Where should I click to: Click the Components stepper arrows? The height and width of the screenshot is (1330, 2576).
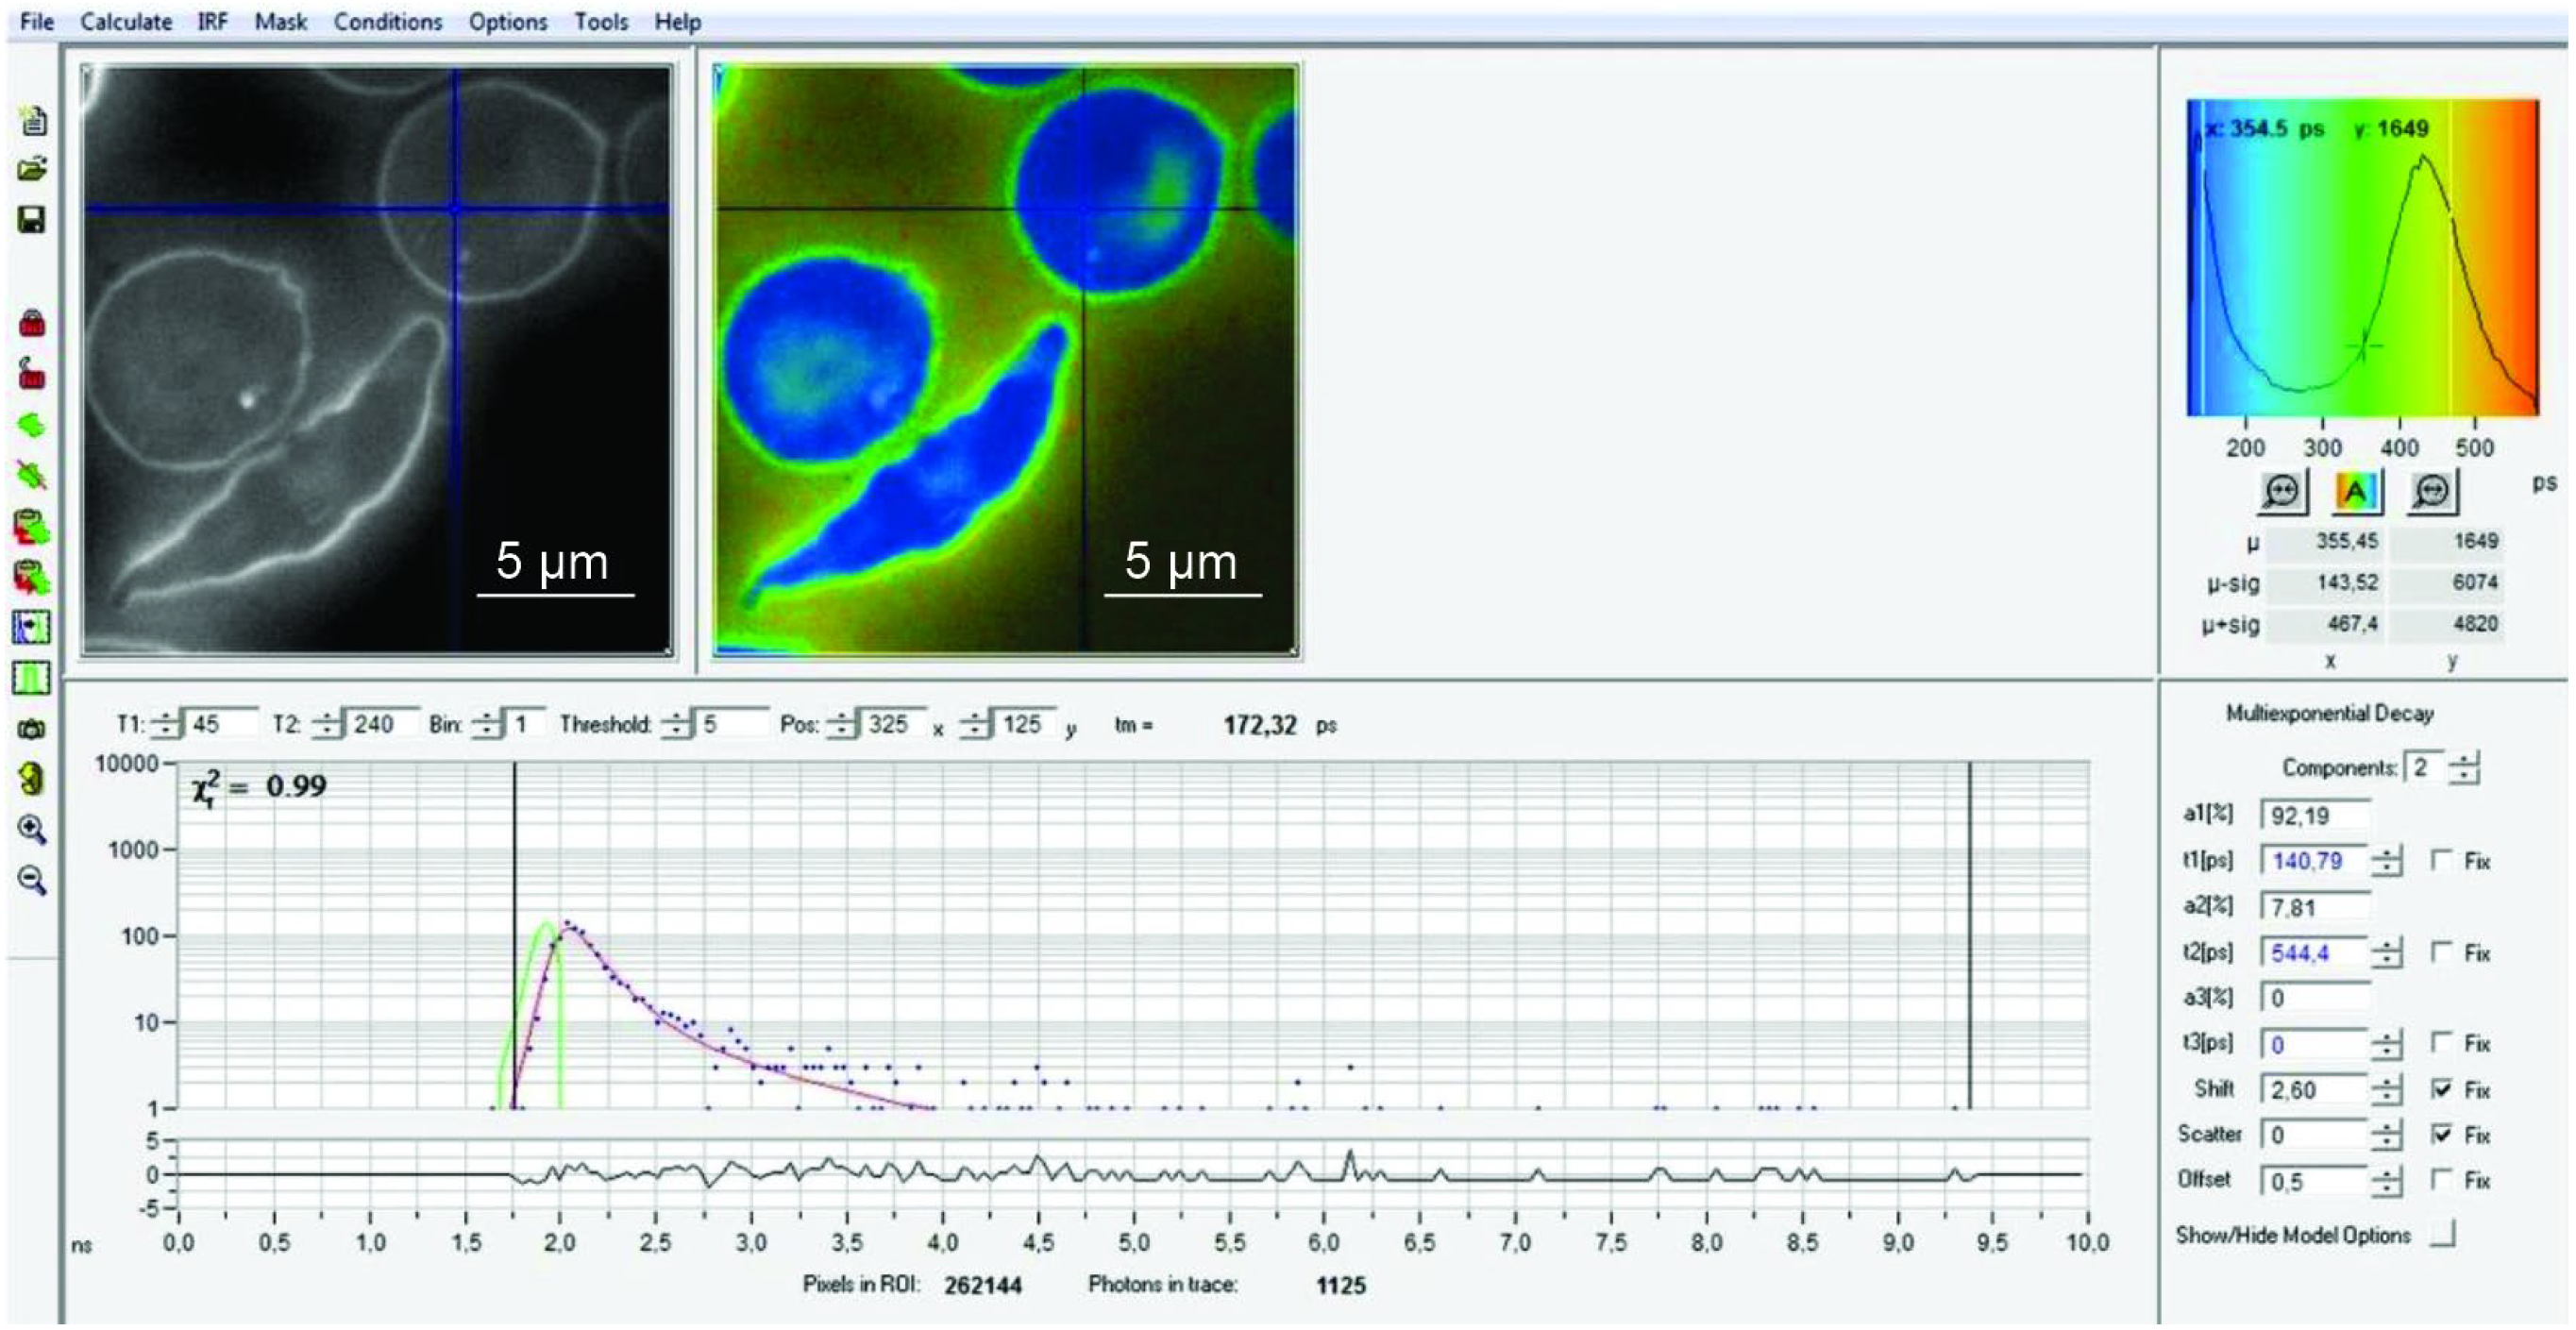pyautogui.click(x=2465, y=768)
